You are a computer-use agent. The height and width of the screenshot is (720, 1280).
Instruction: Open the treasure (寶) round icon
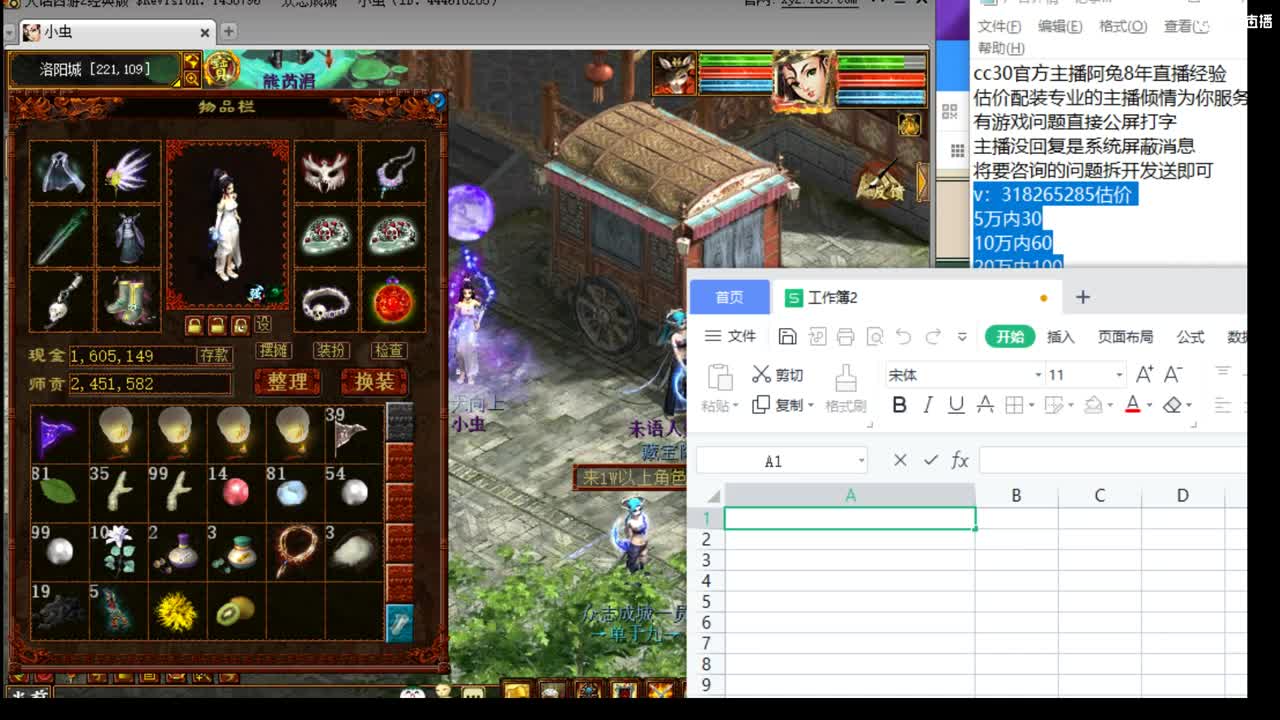[x=221, y=68]
